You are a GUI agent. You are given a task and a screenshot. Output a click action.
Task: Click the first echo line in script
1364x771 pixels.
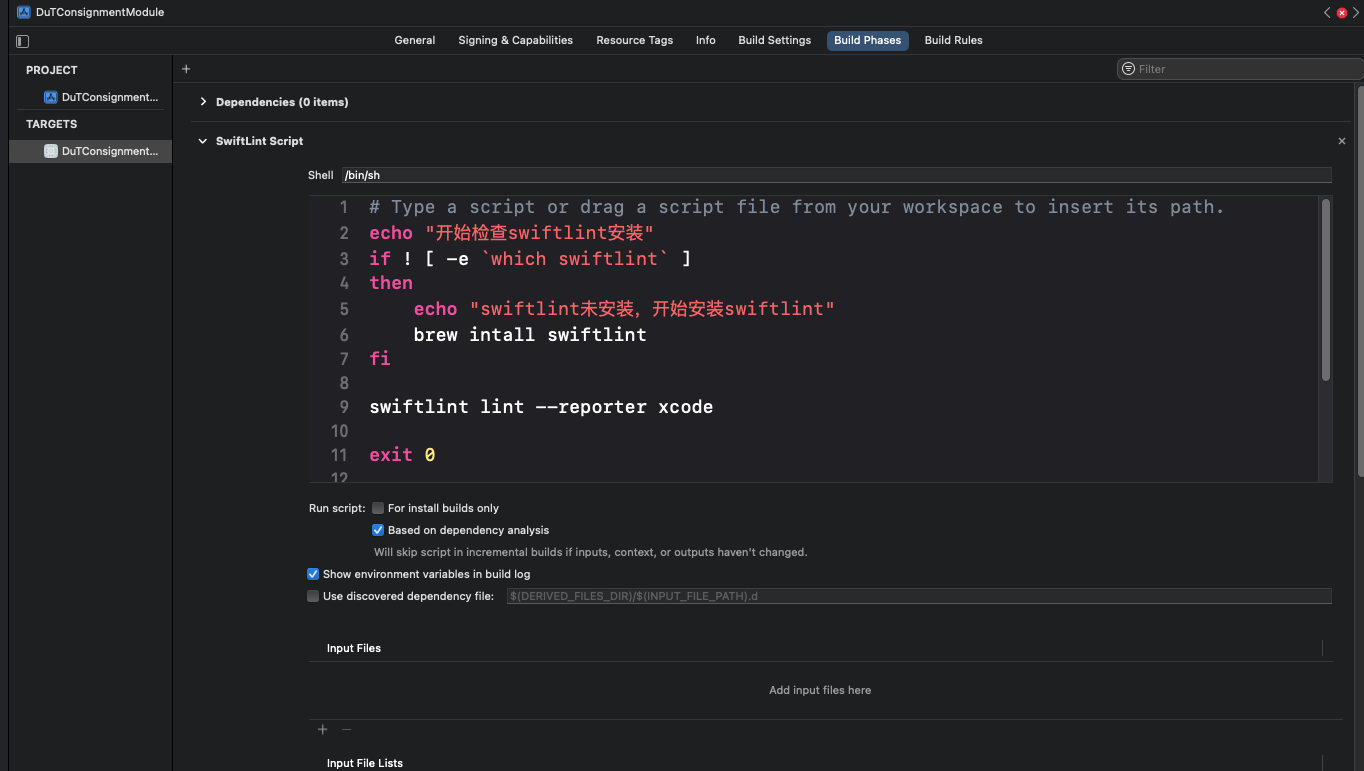[x=511, y=233]
